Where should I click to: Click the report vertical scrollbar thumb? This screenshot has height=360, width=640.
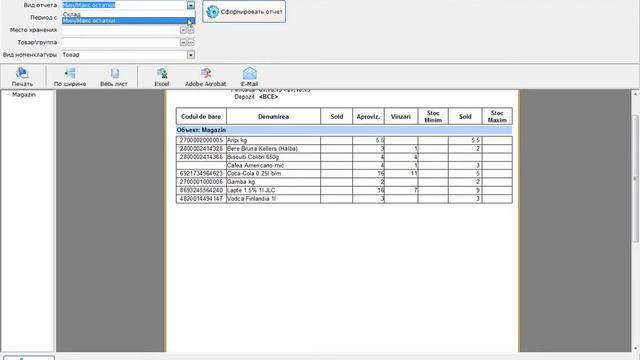point(636,178)
